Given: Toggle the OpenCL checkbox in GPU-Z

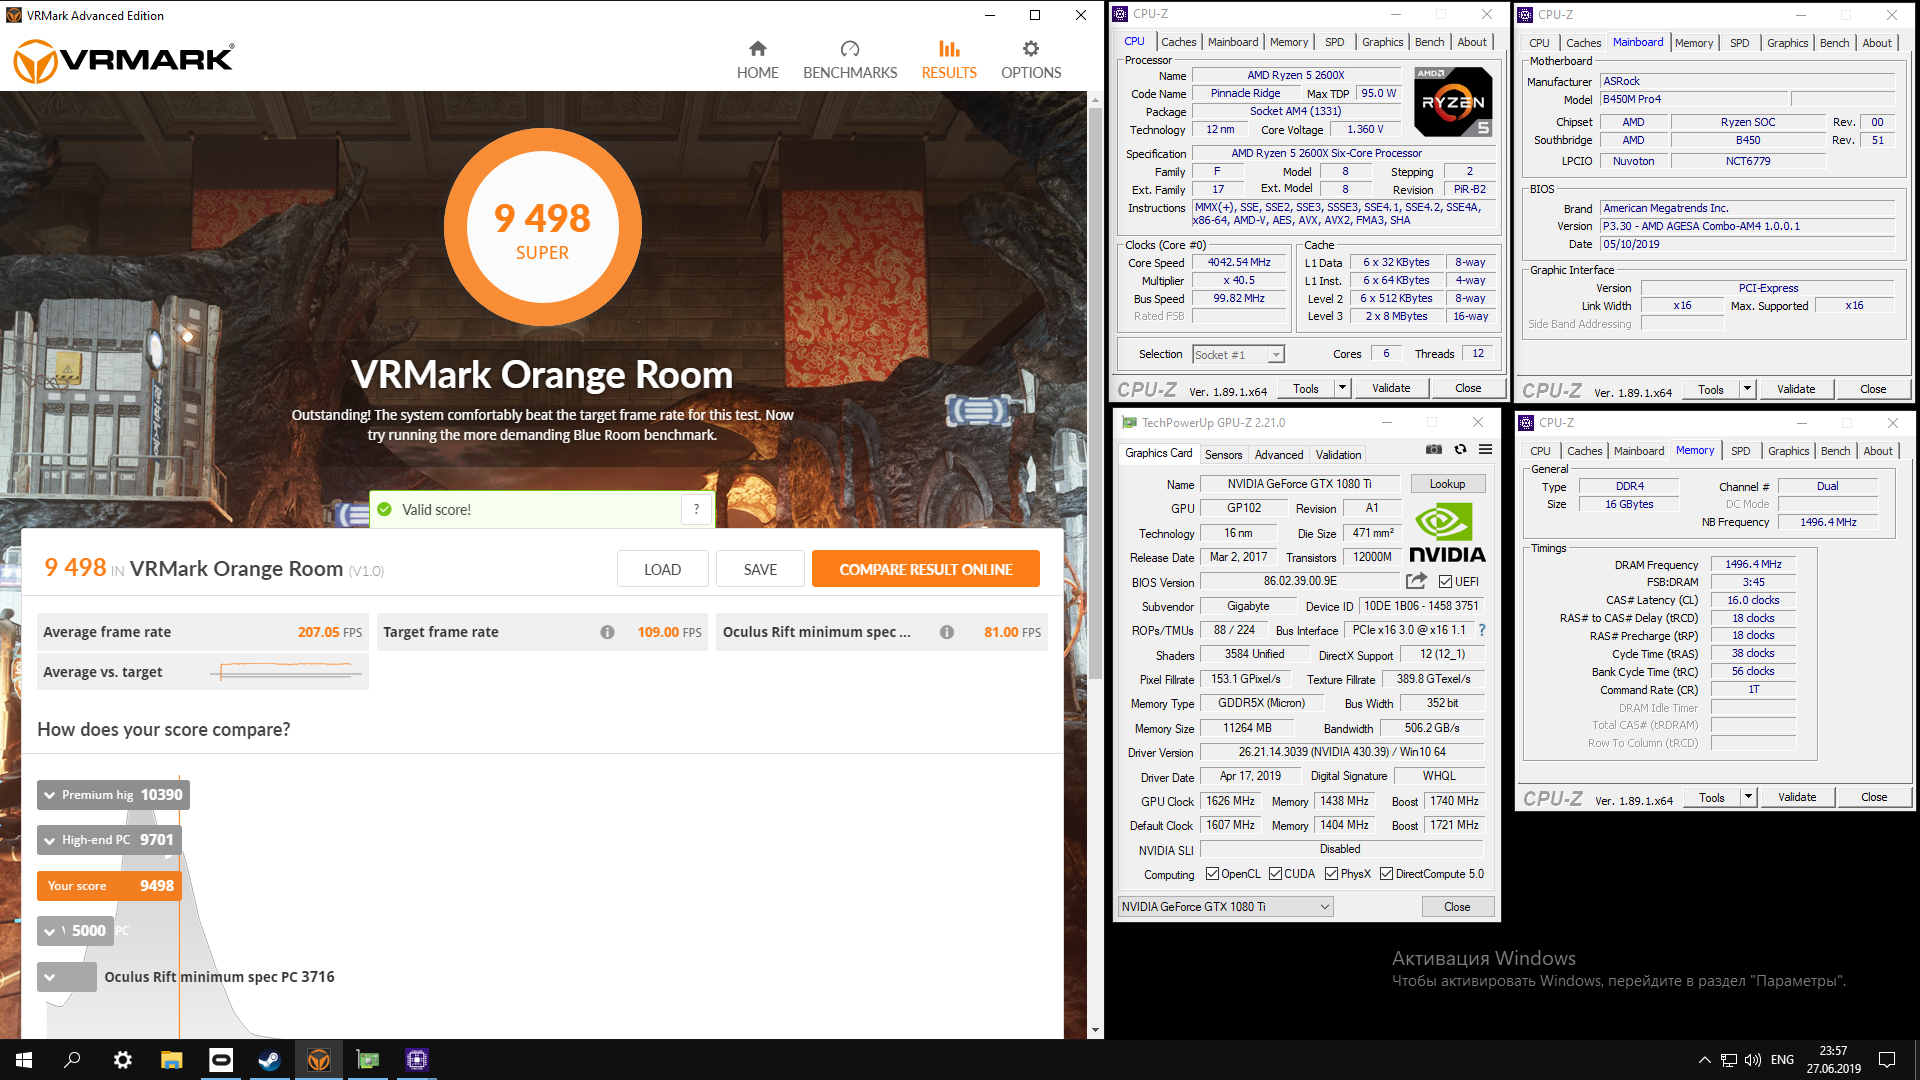Looking at the screenshot, I should click(1212, 874).
